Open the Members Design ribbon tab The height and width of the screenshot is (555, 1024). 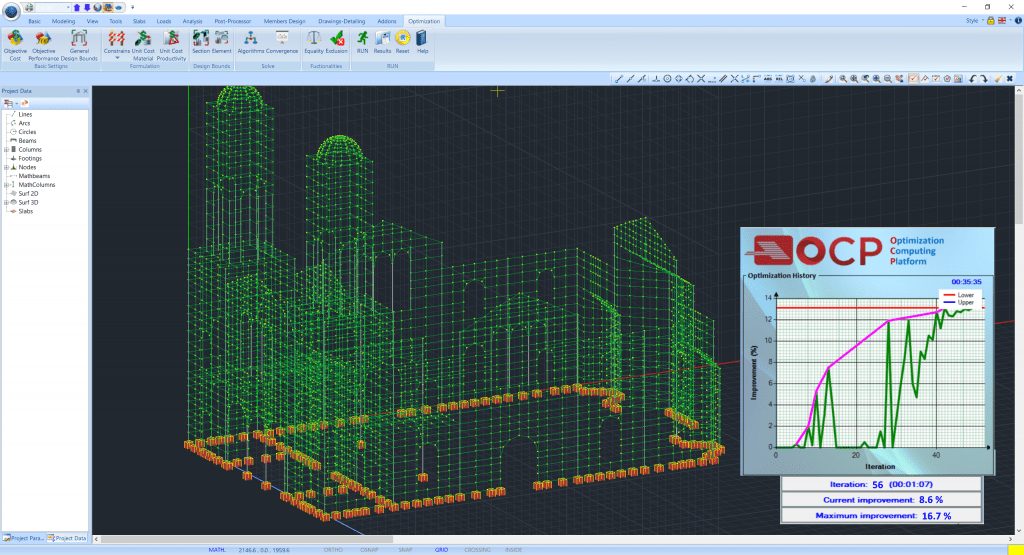pyautogui.click(x=284, y=20)
